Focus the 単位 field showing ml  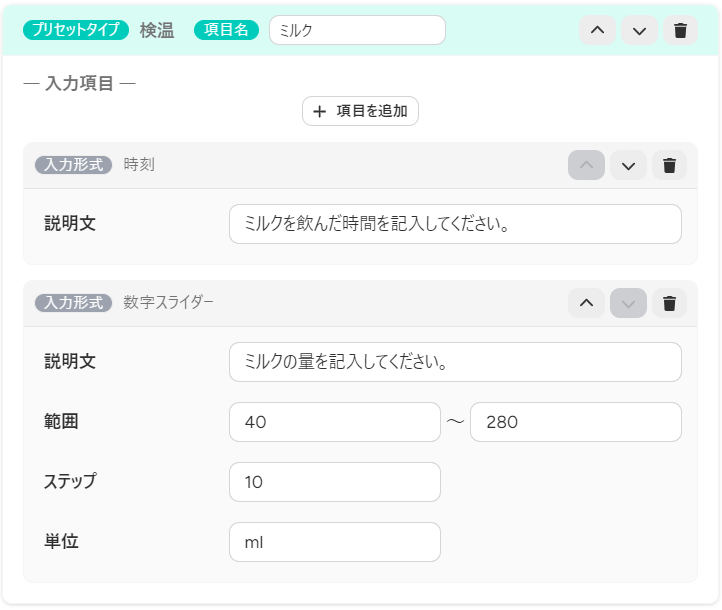[335, 542]
